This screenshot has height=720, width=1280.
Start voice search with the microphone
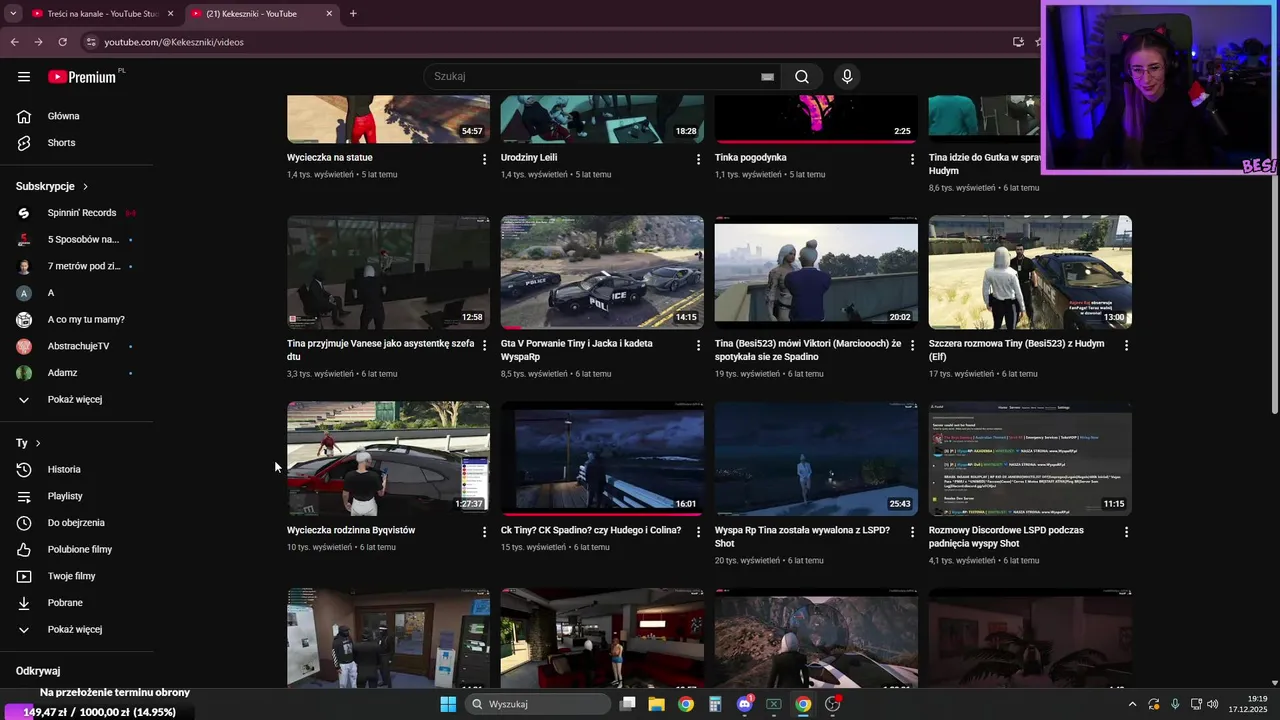click(847, 77)
